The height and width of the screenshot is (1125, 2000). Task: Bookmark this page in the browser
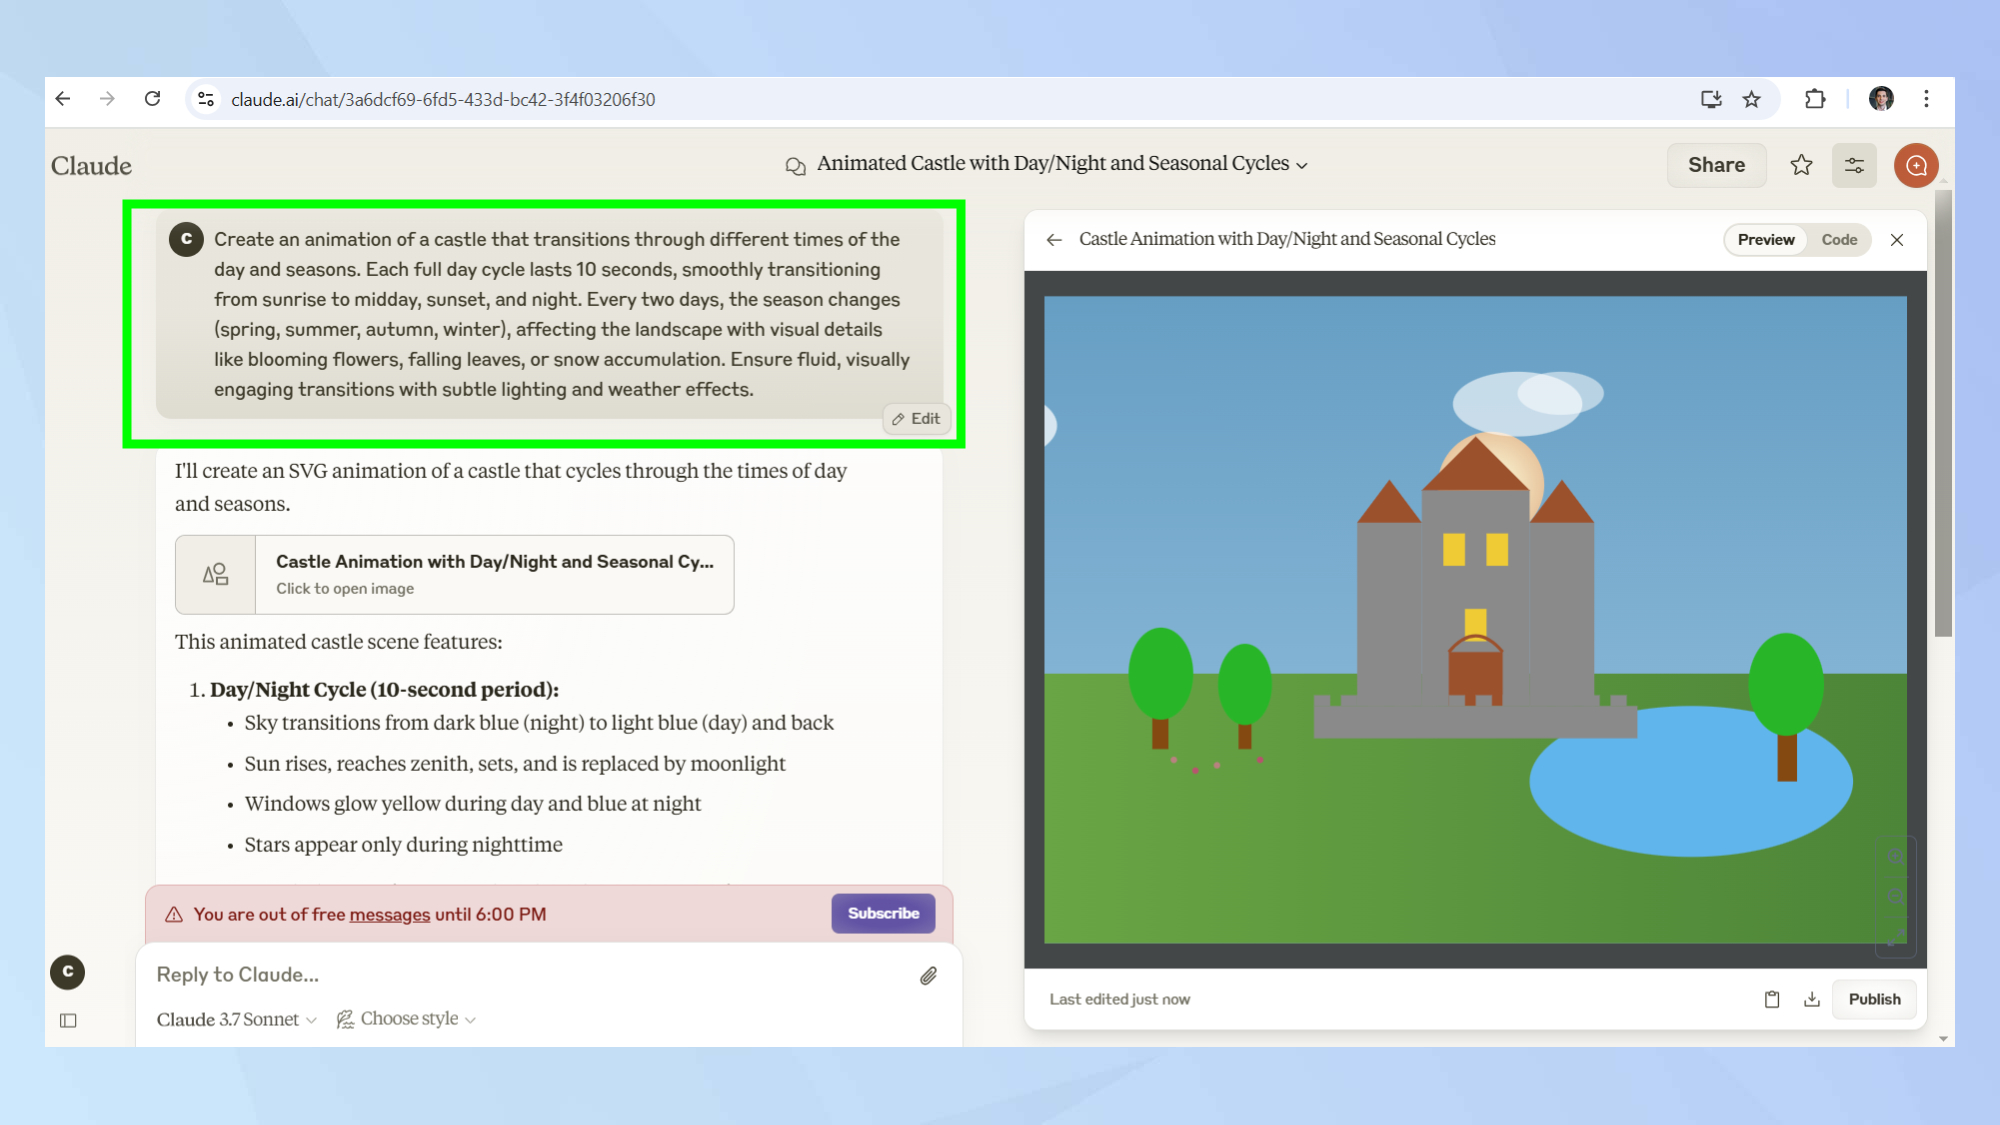(x=1751, y=99)
